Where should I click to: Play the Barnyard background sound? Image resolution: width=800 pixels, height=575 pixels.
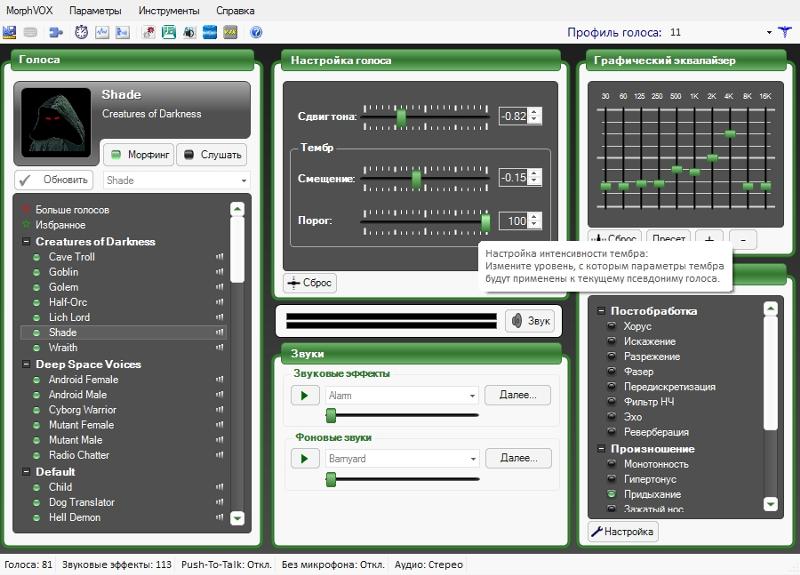[x=304, y=458]
